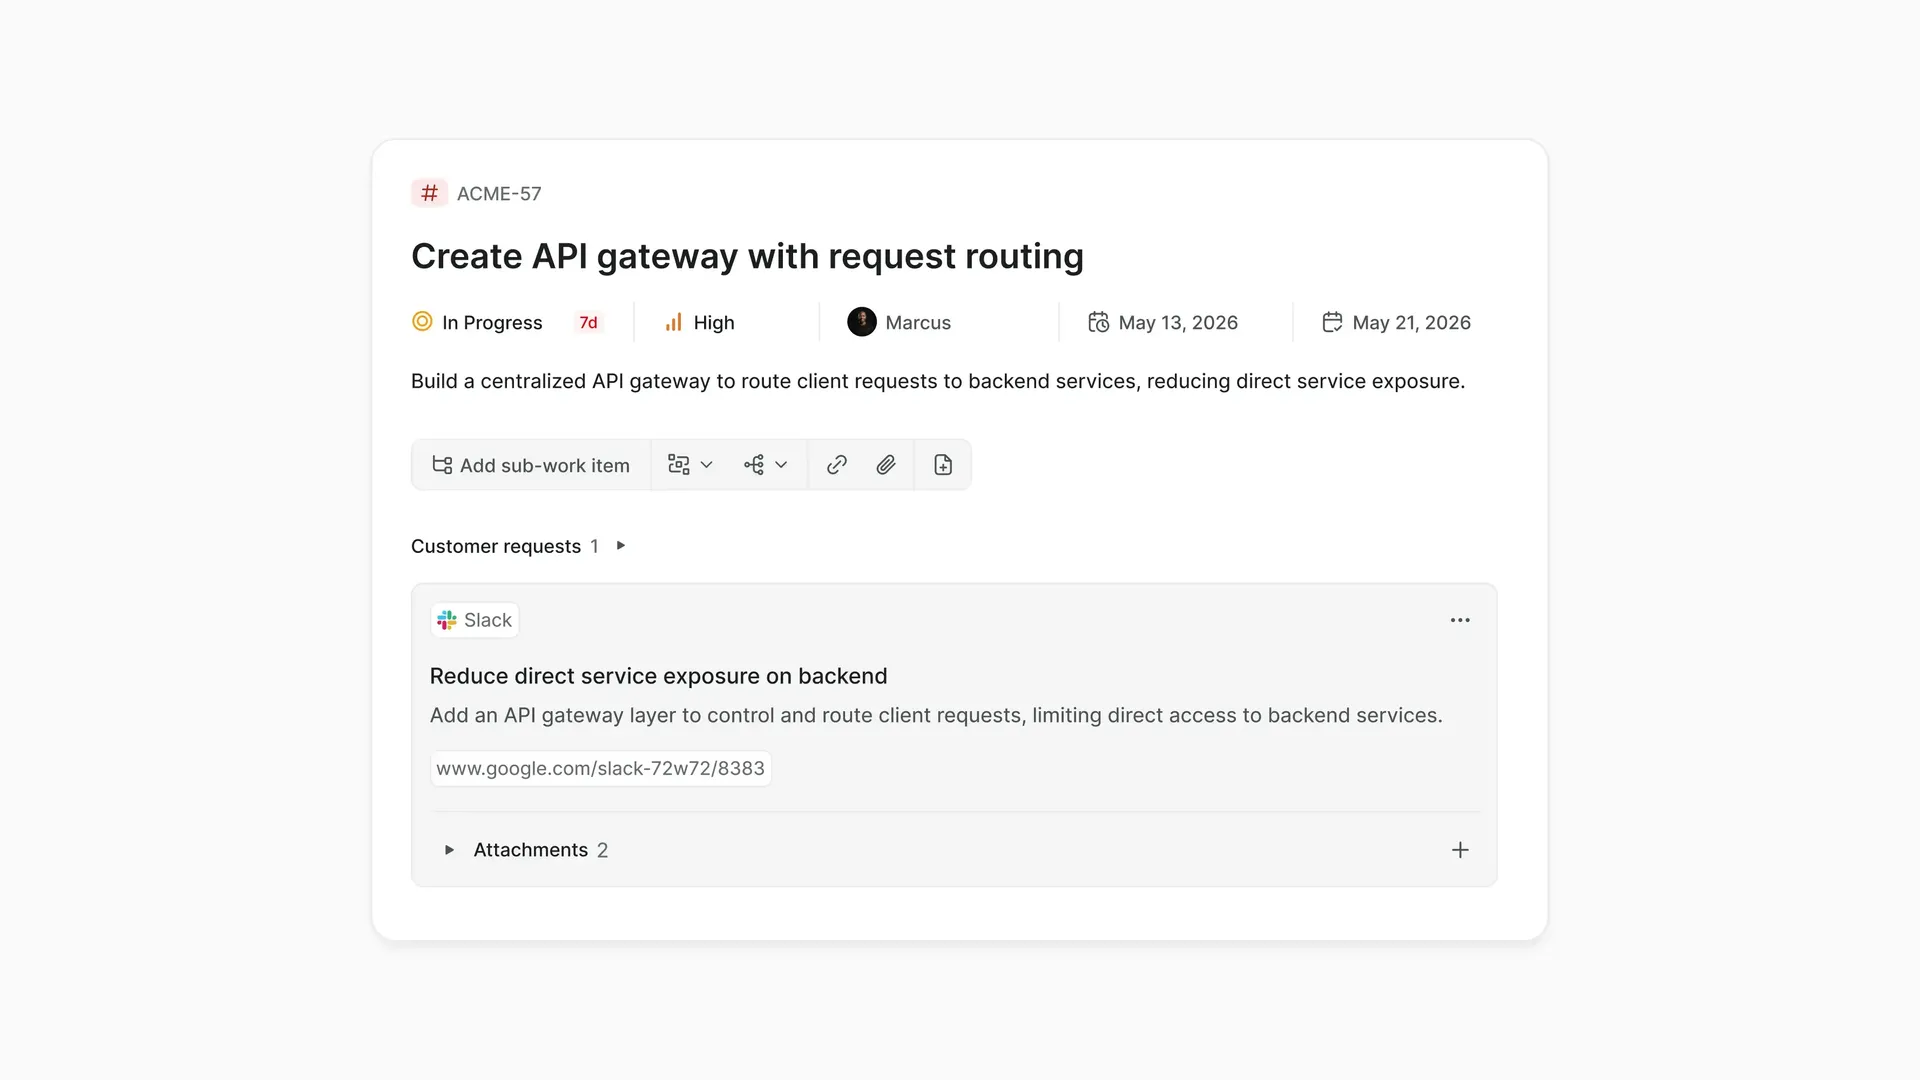Expand the Customer requests section arrow

click(x=621, y=546)
